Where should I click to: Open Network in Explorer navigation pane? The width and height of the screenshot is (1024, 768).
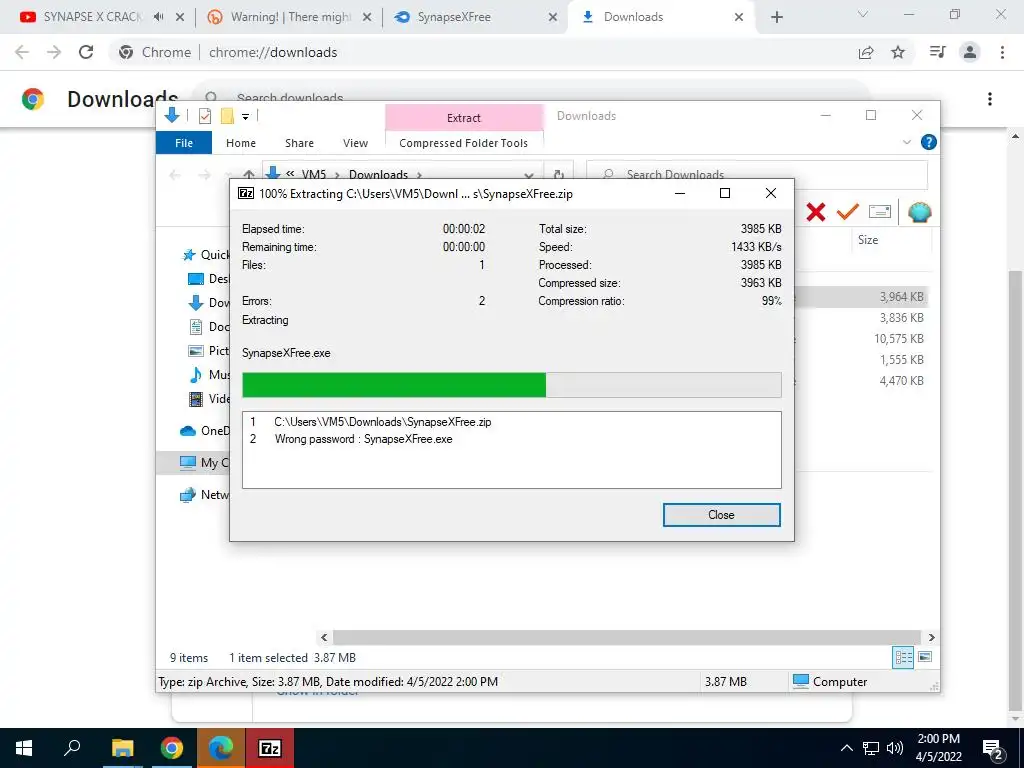(204, 494)
